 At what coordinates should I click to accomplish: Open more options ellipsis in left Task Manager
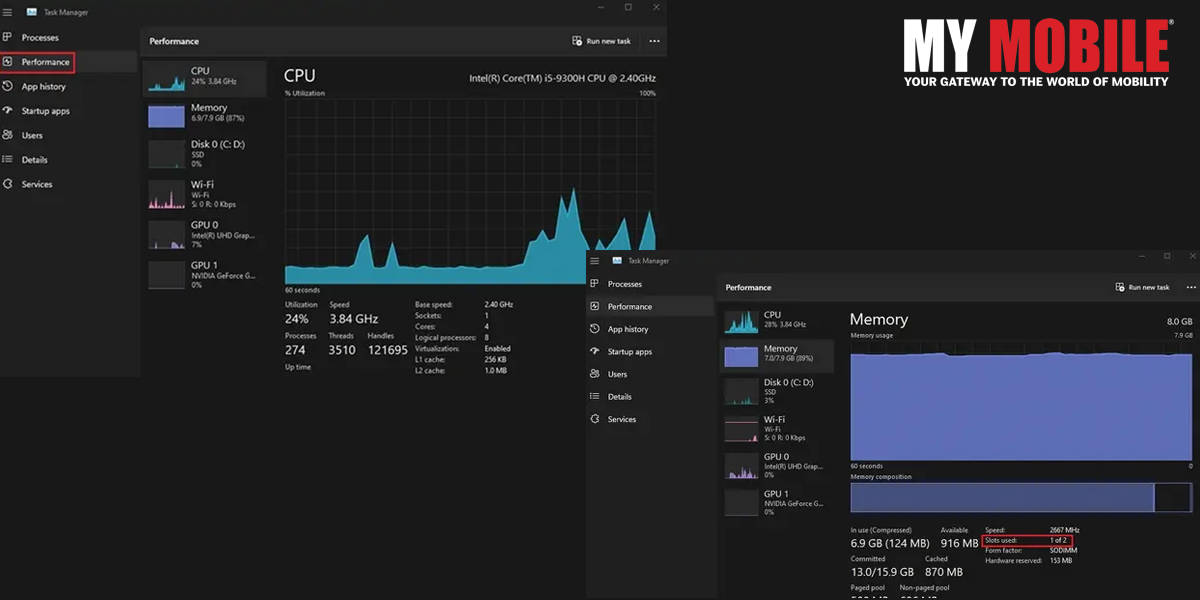point(654,41)
